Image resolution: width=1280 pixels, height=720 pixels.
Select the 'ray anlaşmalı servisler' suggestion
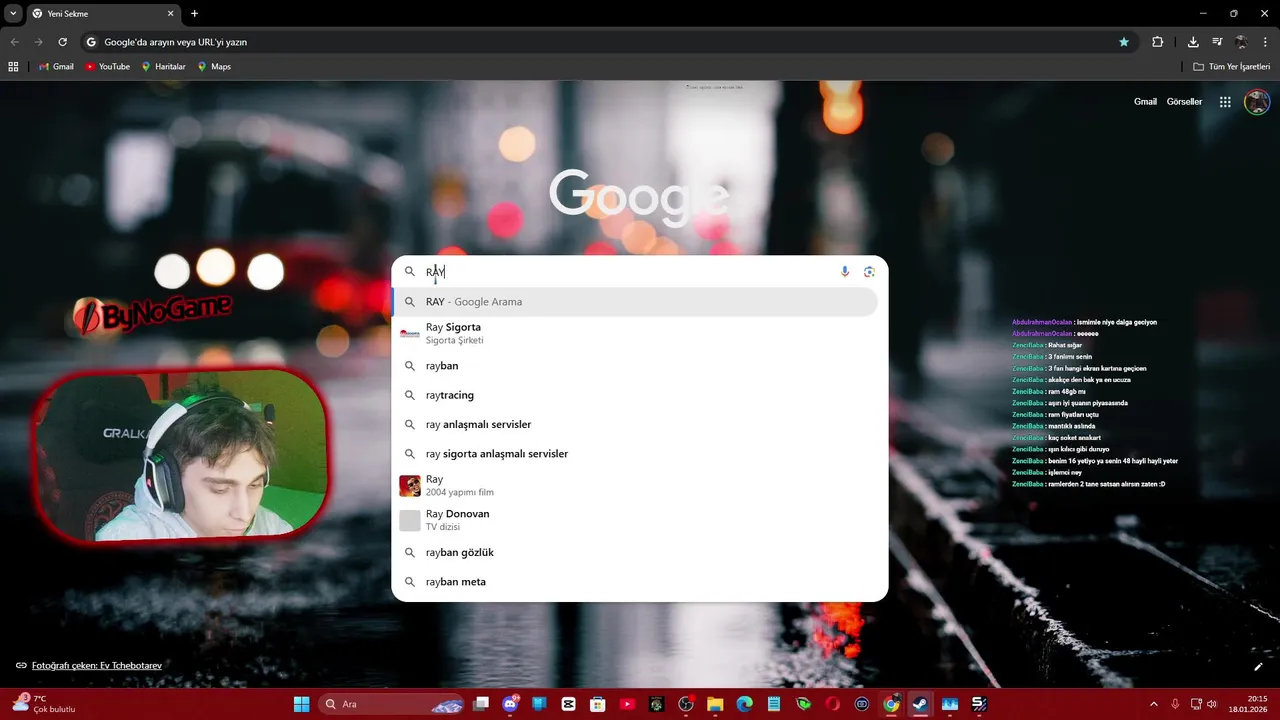click(x=636, y=424)
